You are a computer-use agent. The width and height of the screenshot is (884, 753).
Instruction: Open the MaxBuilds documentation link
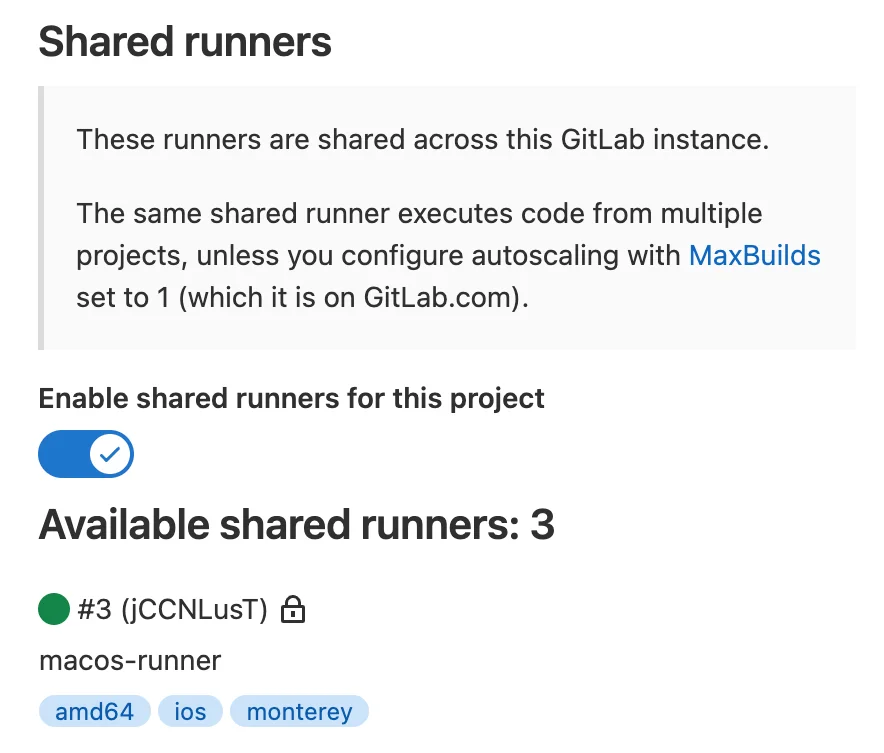tap(755, 256)
